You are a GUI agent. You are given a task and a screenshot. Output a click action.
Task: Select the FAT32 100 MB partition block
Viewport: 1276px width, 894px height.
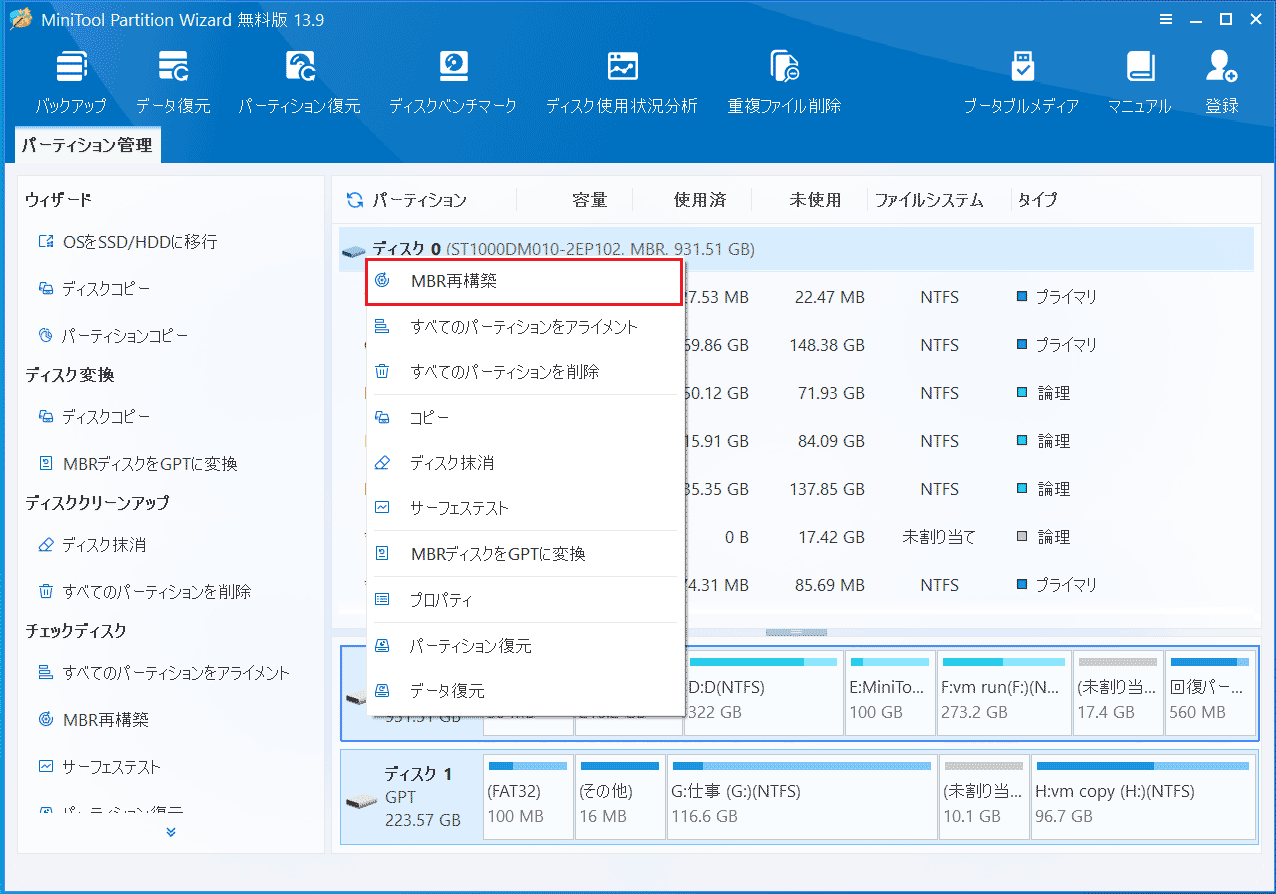point(528,796)
